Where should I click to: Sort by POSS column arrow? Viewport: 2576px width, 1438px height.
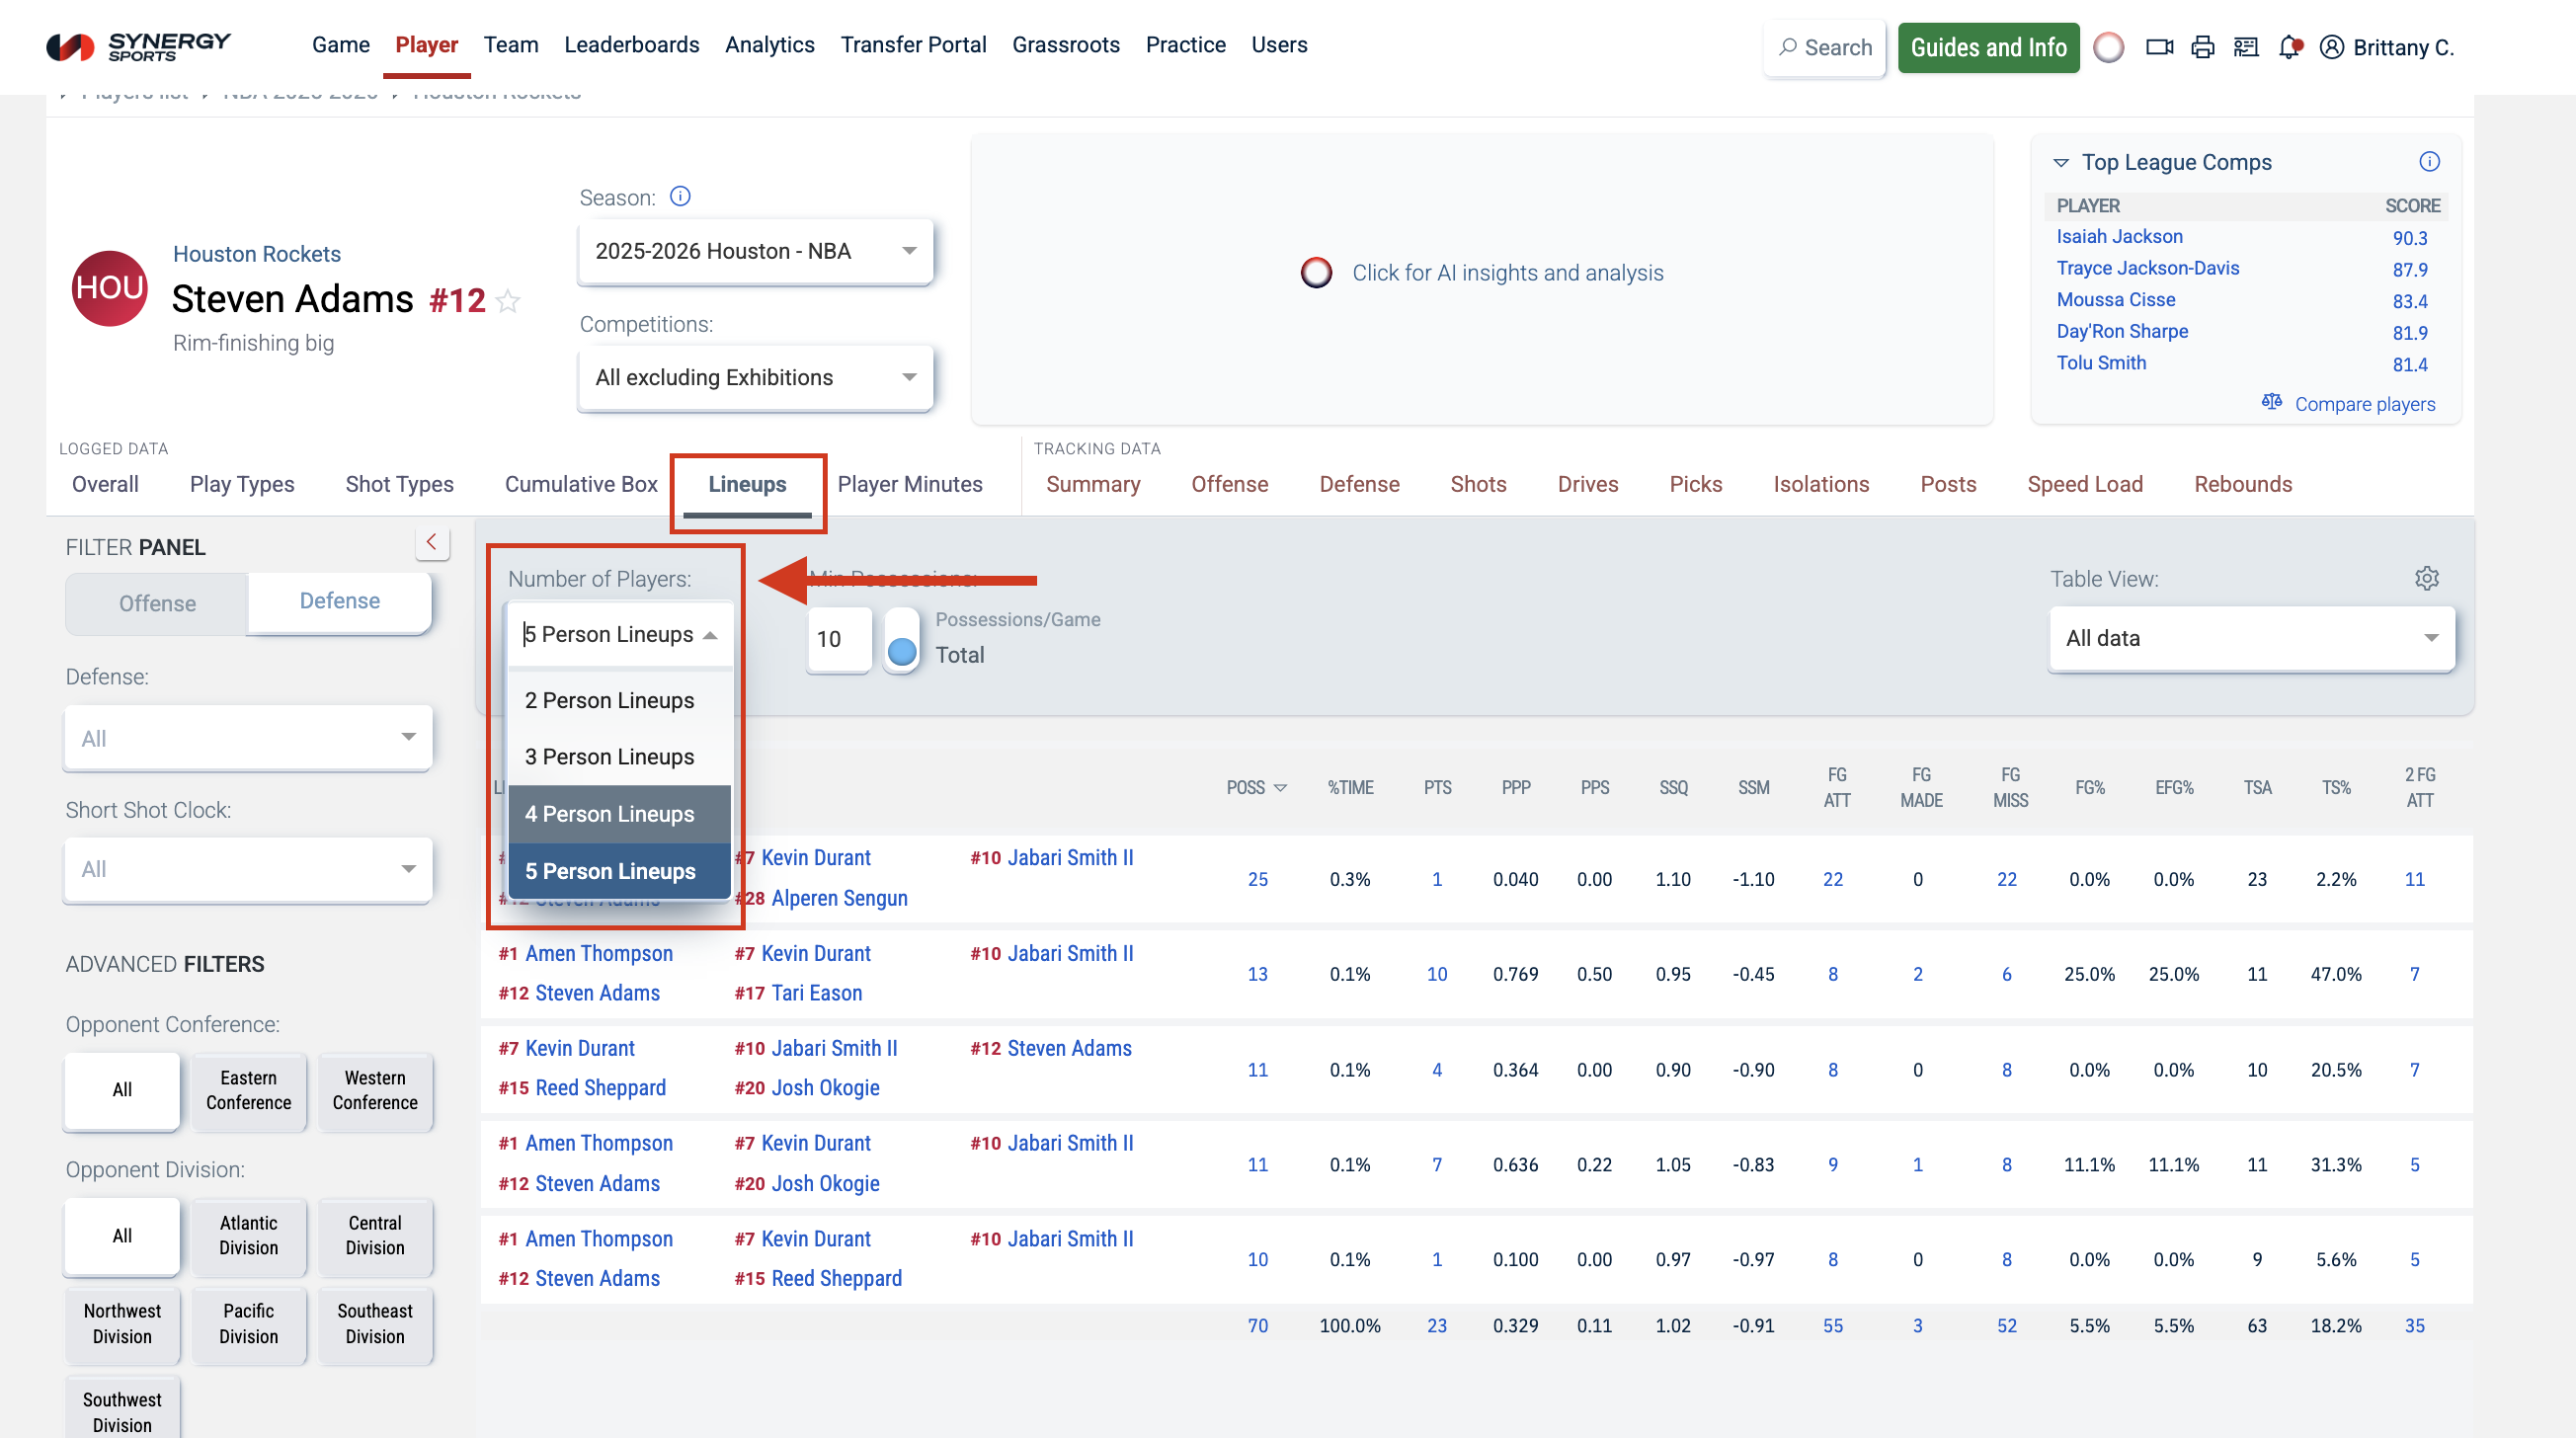1280,788
